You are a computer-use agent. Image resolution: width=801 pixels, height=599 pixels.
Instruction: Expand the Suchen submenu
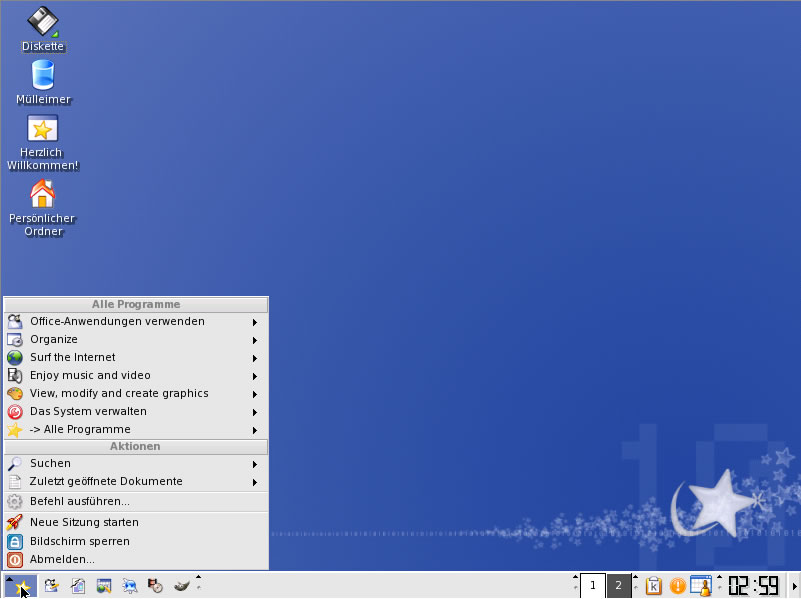click(50, 464)
